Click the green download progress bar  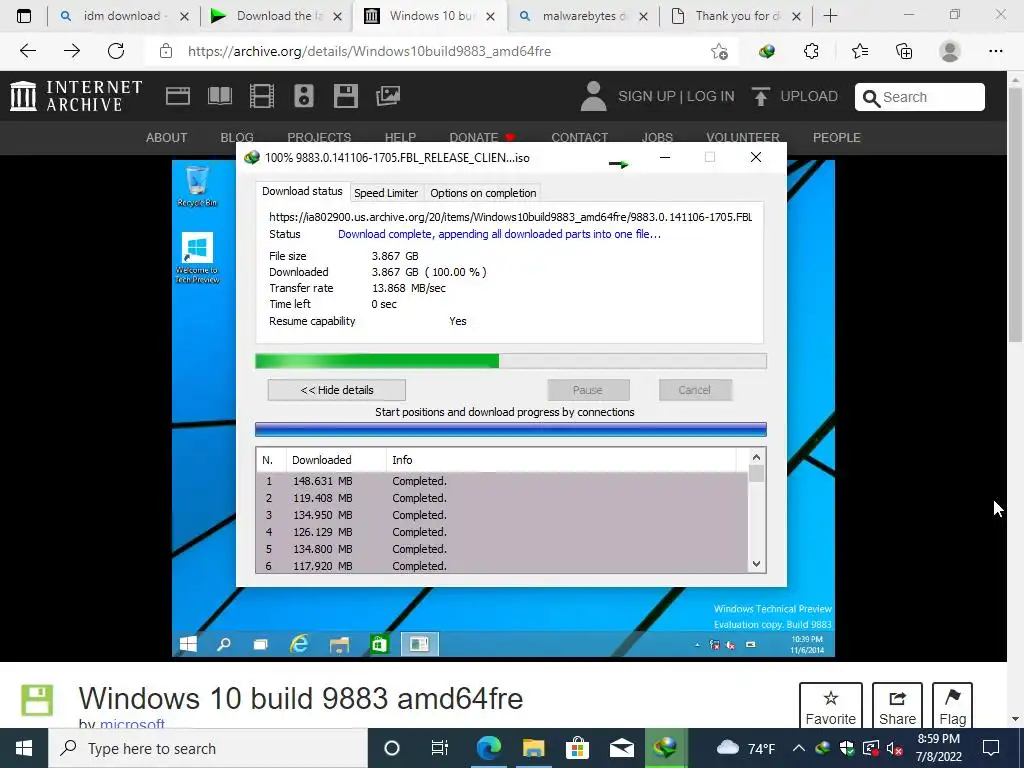tap(511, 361)
